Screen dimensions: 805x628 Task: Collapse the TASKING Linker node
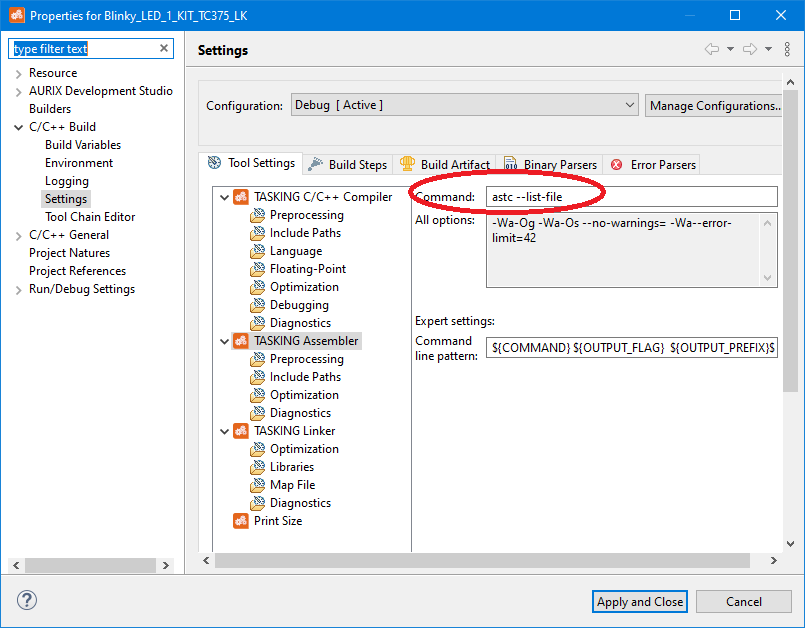pyautogui.click(x=224, y=431)
